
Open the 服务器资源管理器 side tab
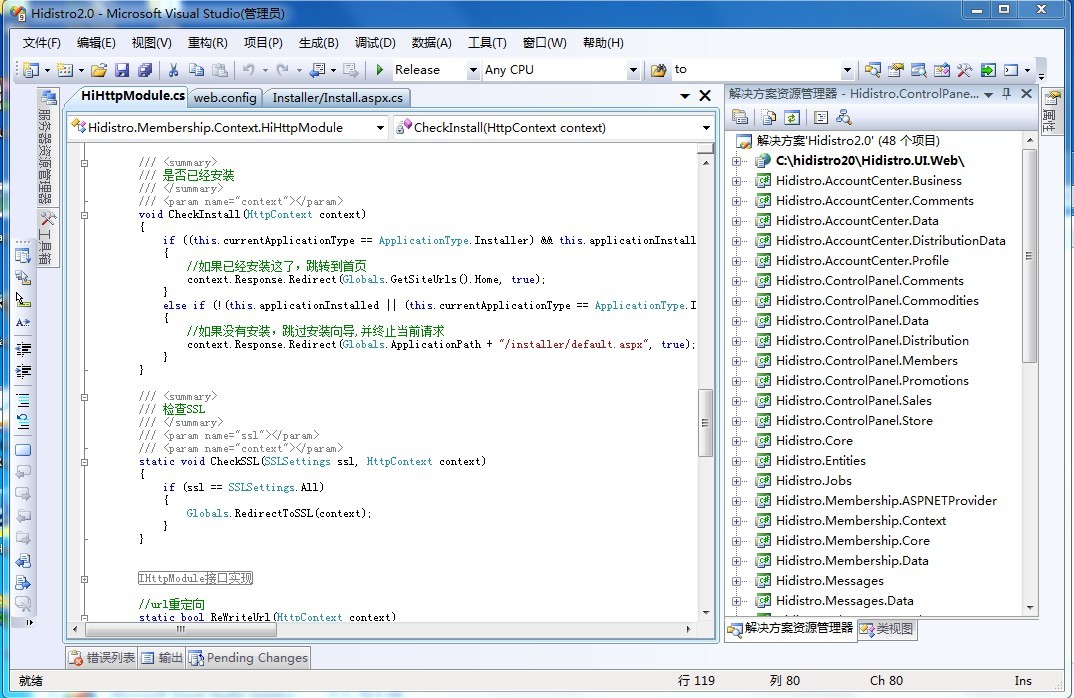tap(47, 147)
